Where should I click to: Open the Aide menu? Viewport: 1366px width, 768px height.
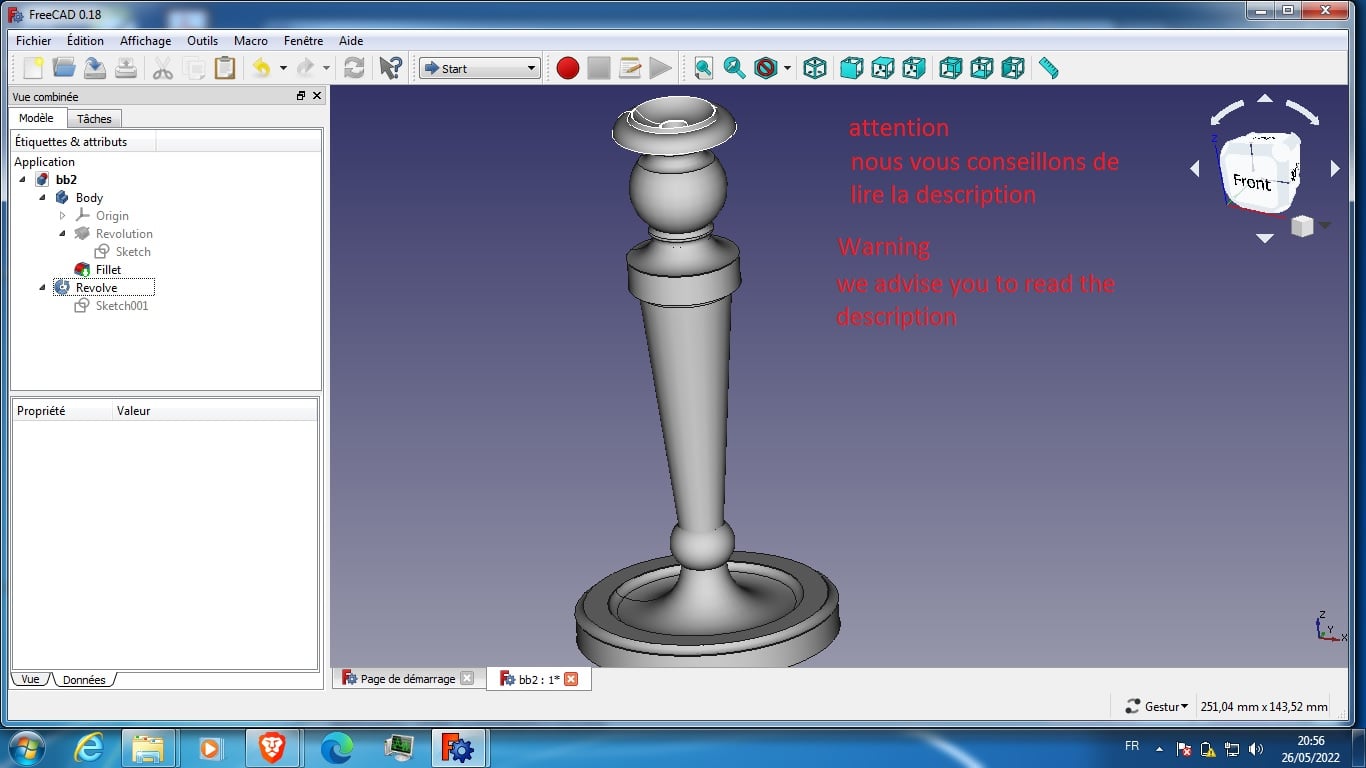coord(351,41)
